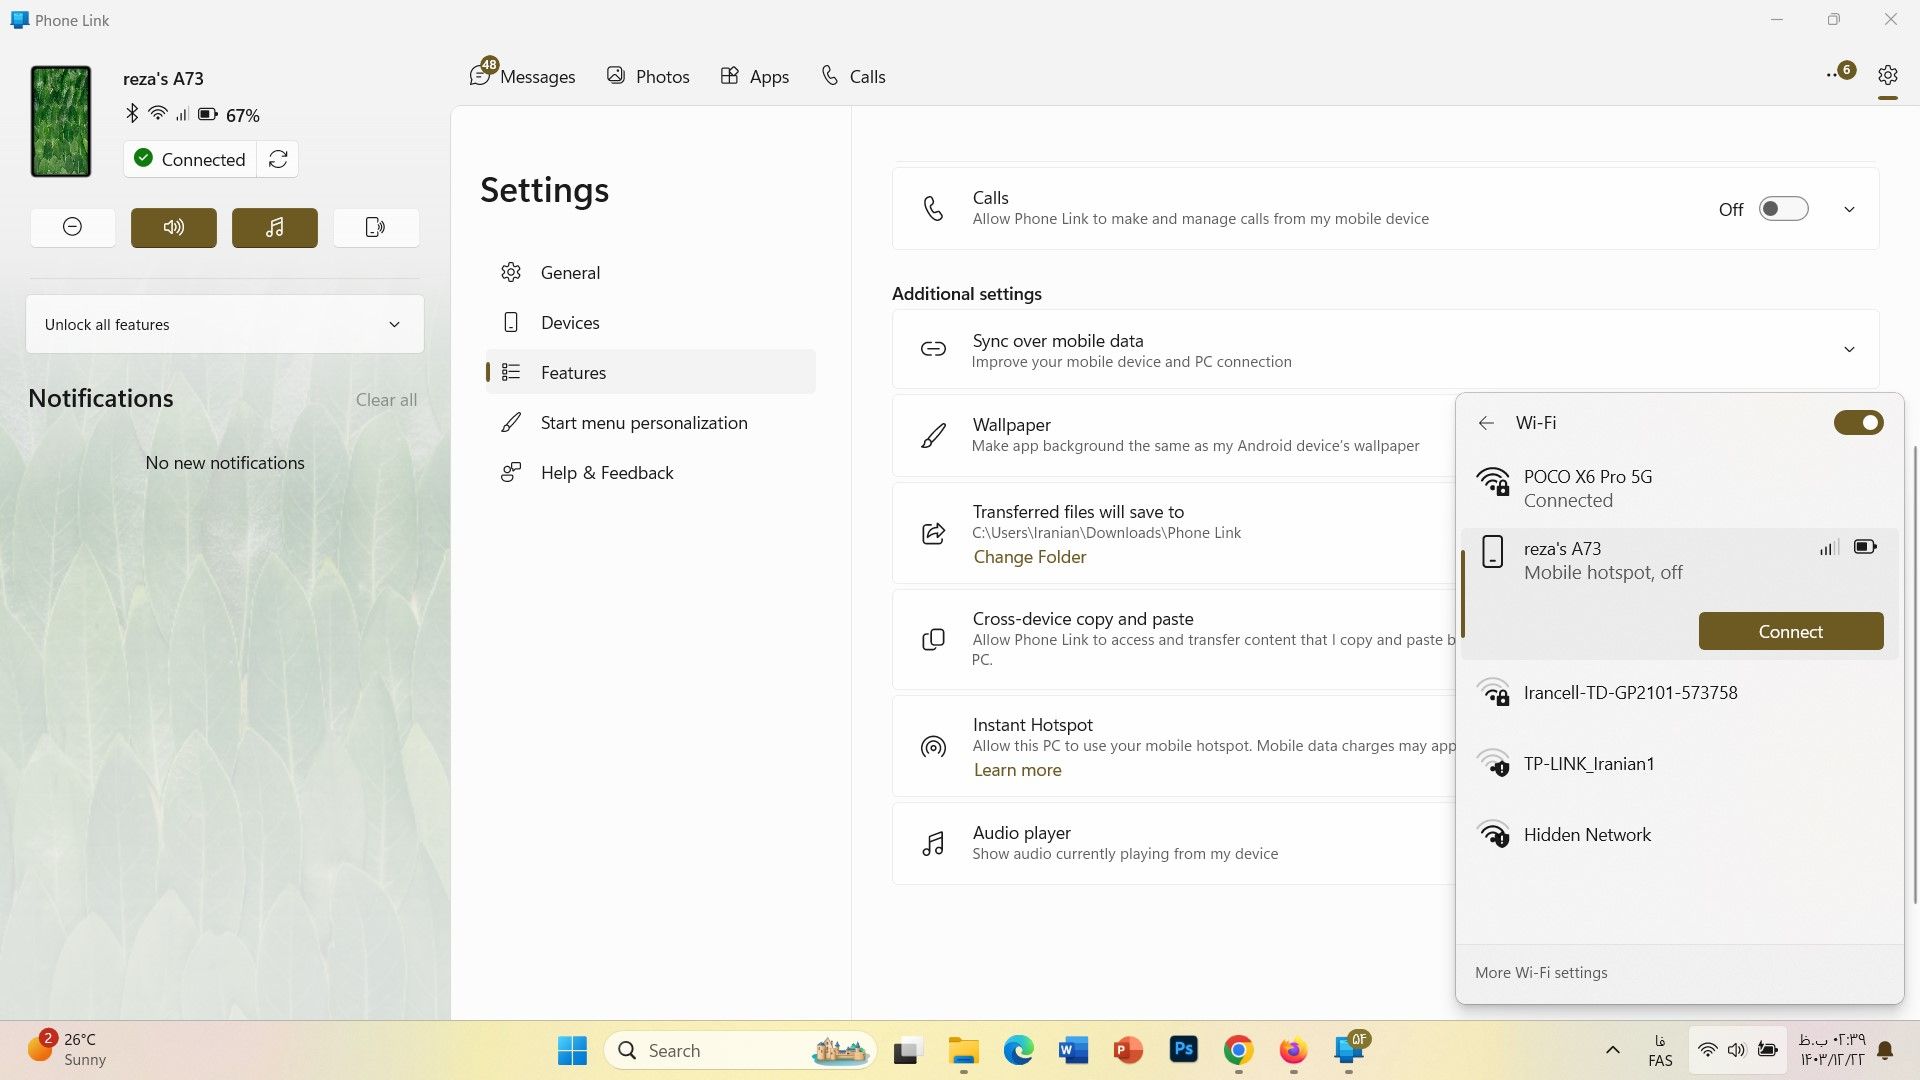Screen dimensions: 1920x1080
Task: Select TP-LINK_Iranian1 network
Action: (1680, 763)
